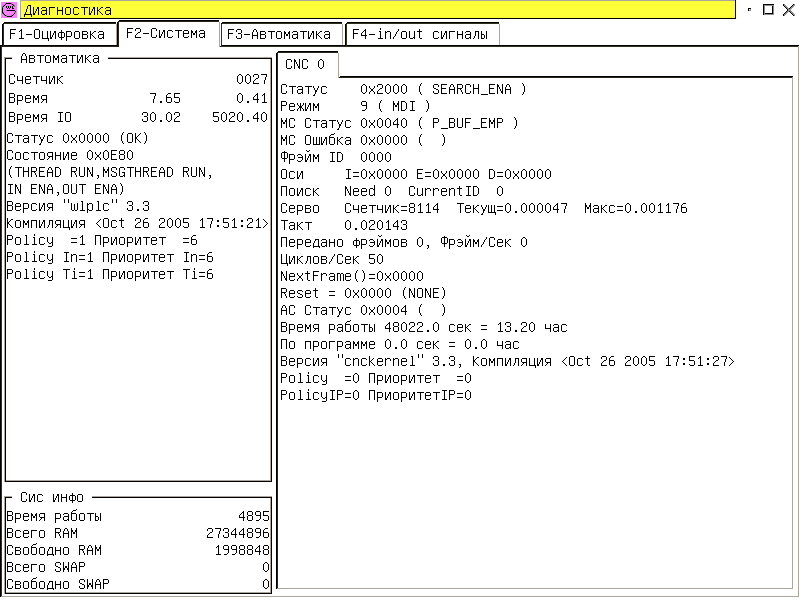
Task: Click the Счетчик value 0027
Action: 251,79
